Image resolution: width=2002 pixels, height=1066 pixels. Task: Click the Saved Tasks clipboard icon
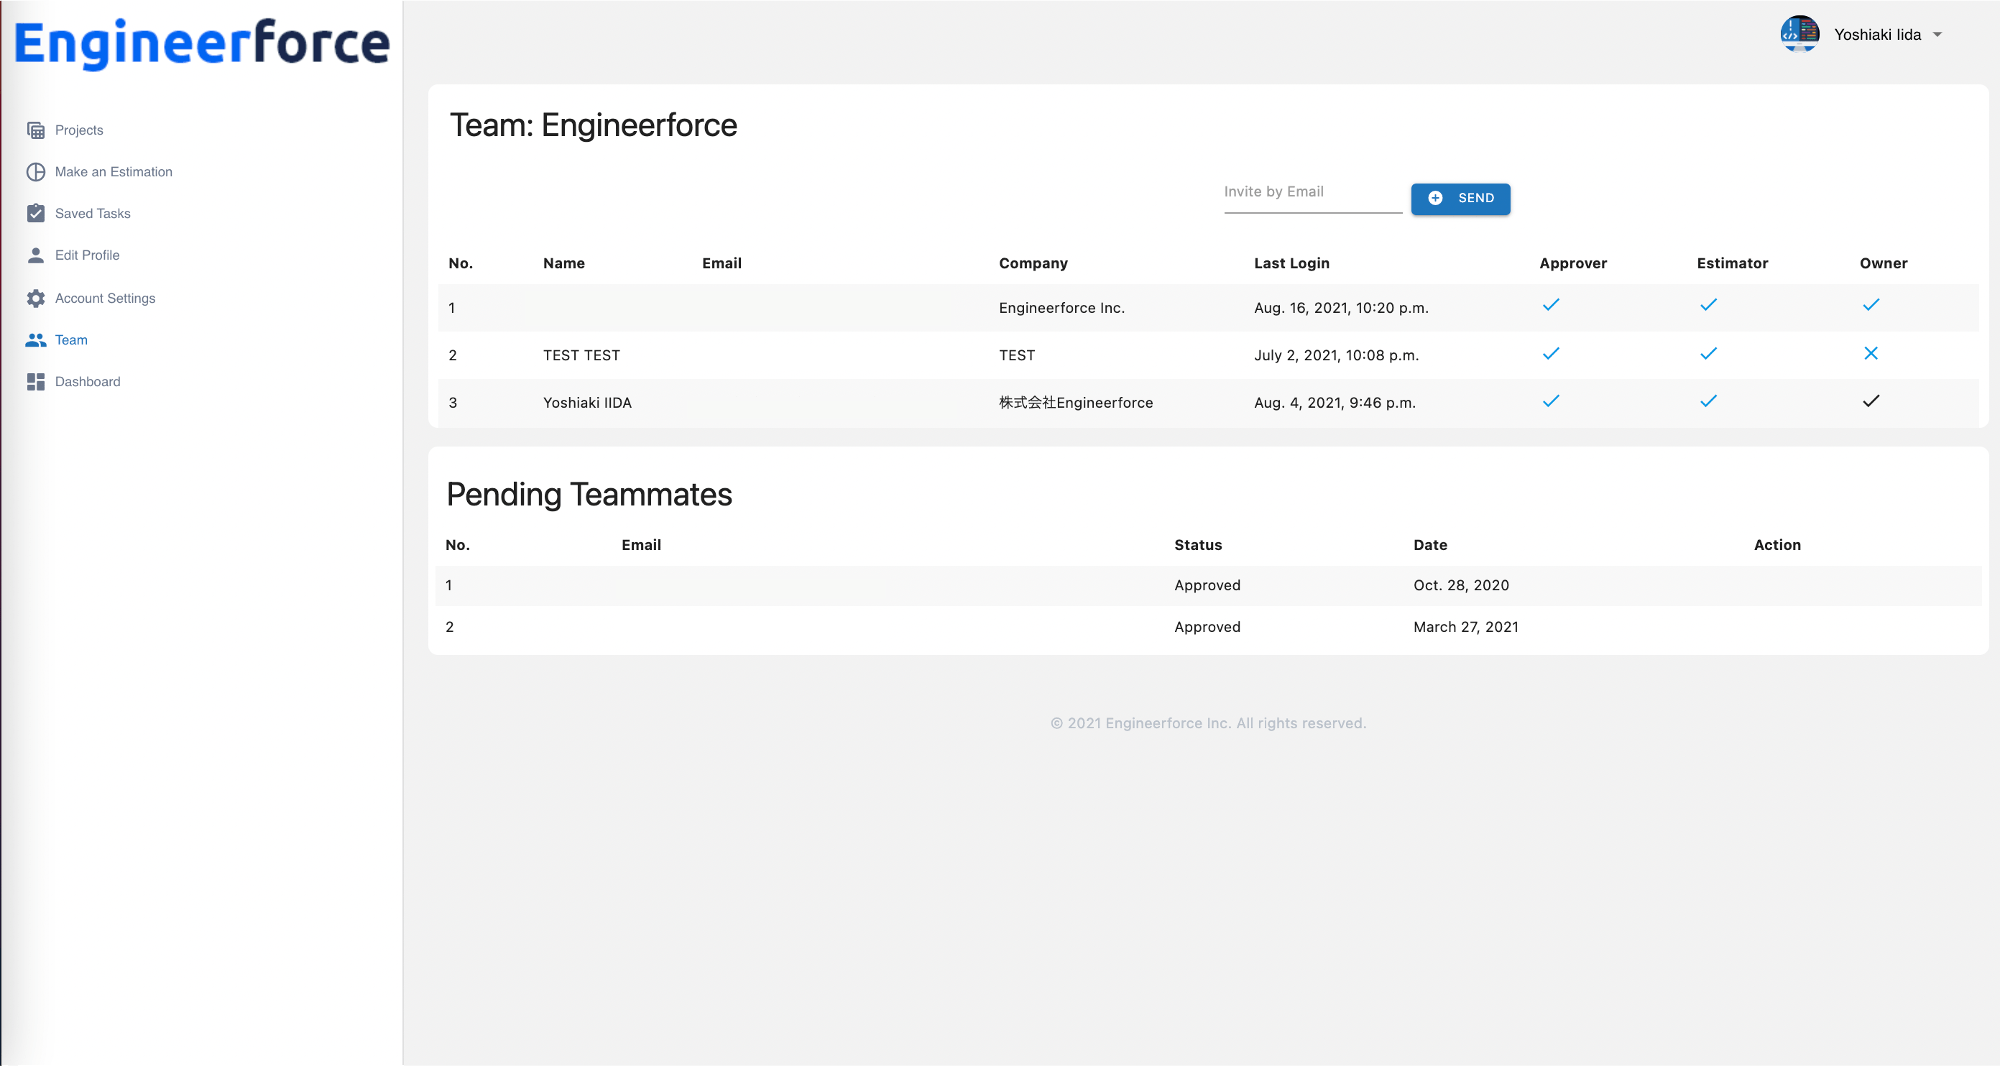(36, 213)
